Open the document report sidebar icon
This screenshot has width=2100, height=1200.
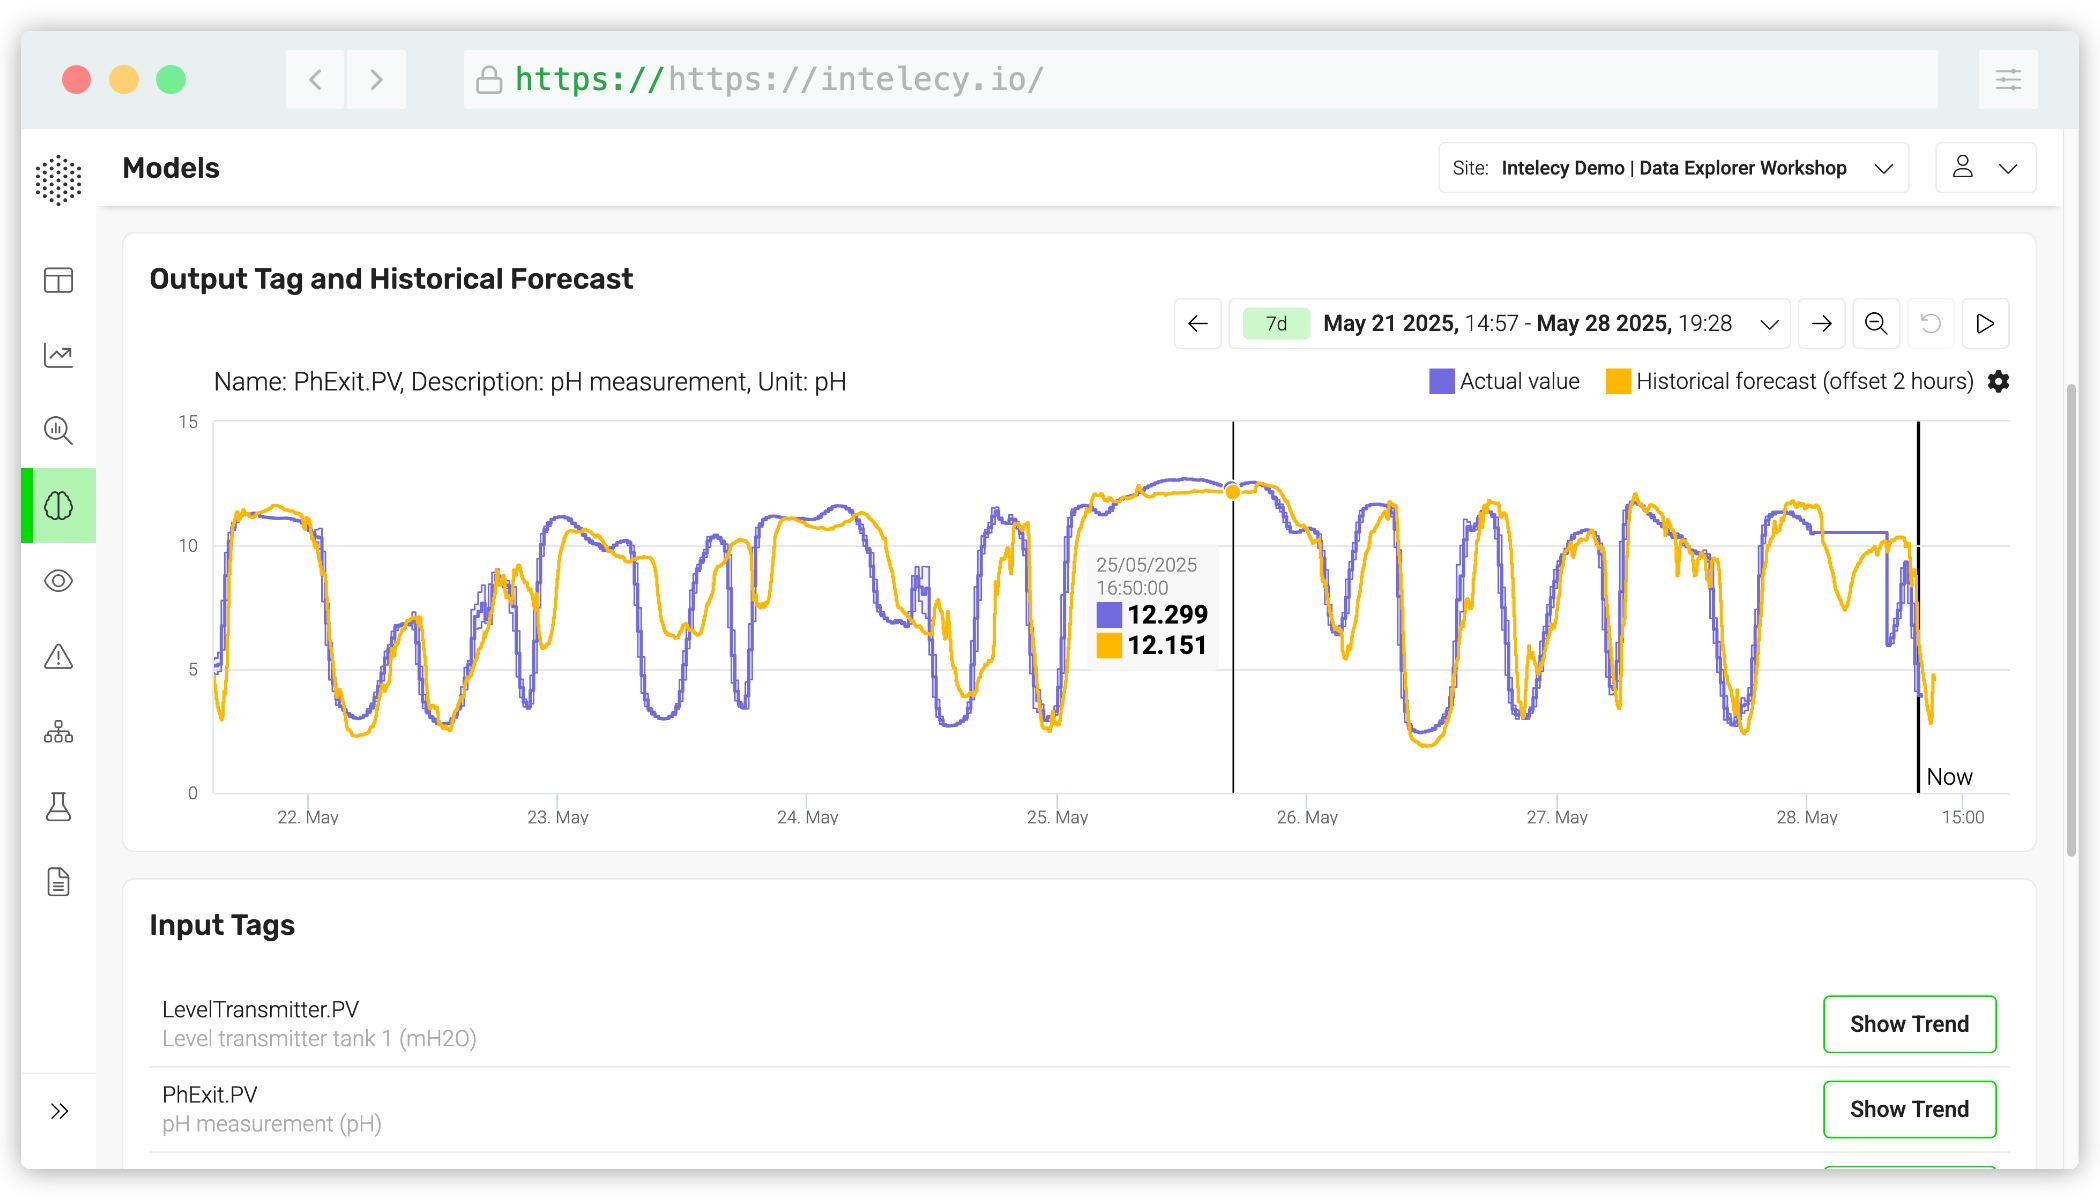point(59,882)
